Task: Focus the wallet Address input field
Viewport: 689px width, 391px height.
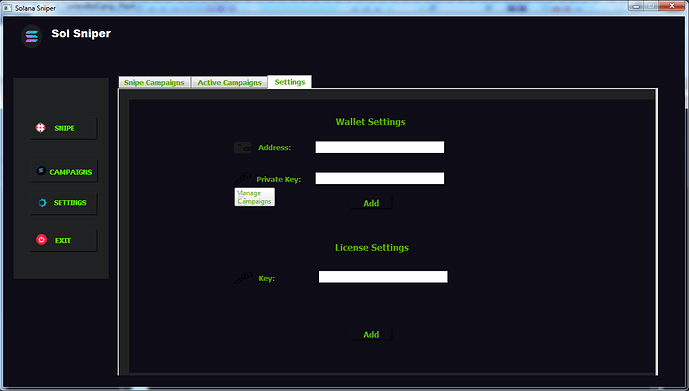Action: point(380,147)
